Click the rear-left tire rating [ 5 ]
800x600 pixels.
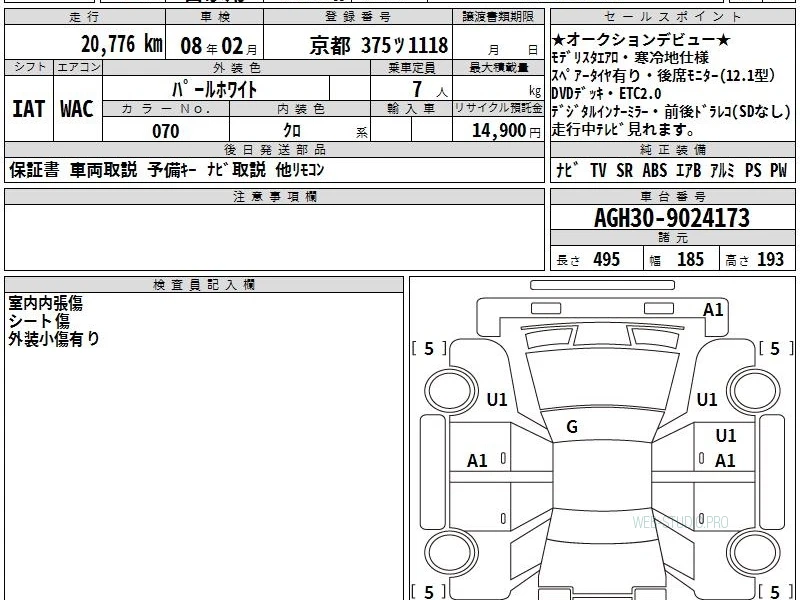tap(429, 592)
